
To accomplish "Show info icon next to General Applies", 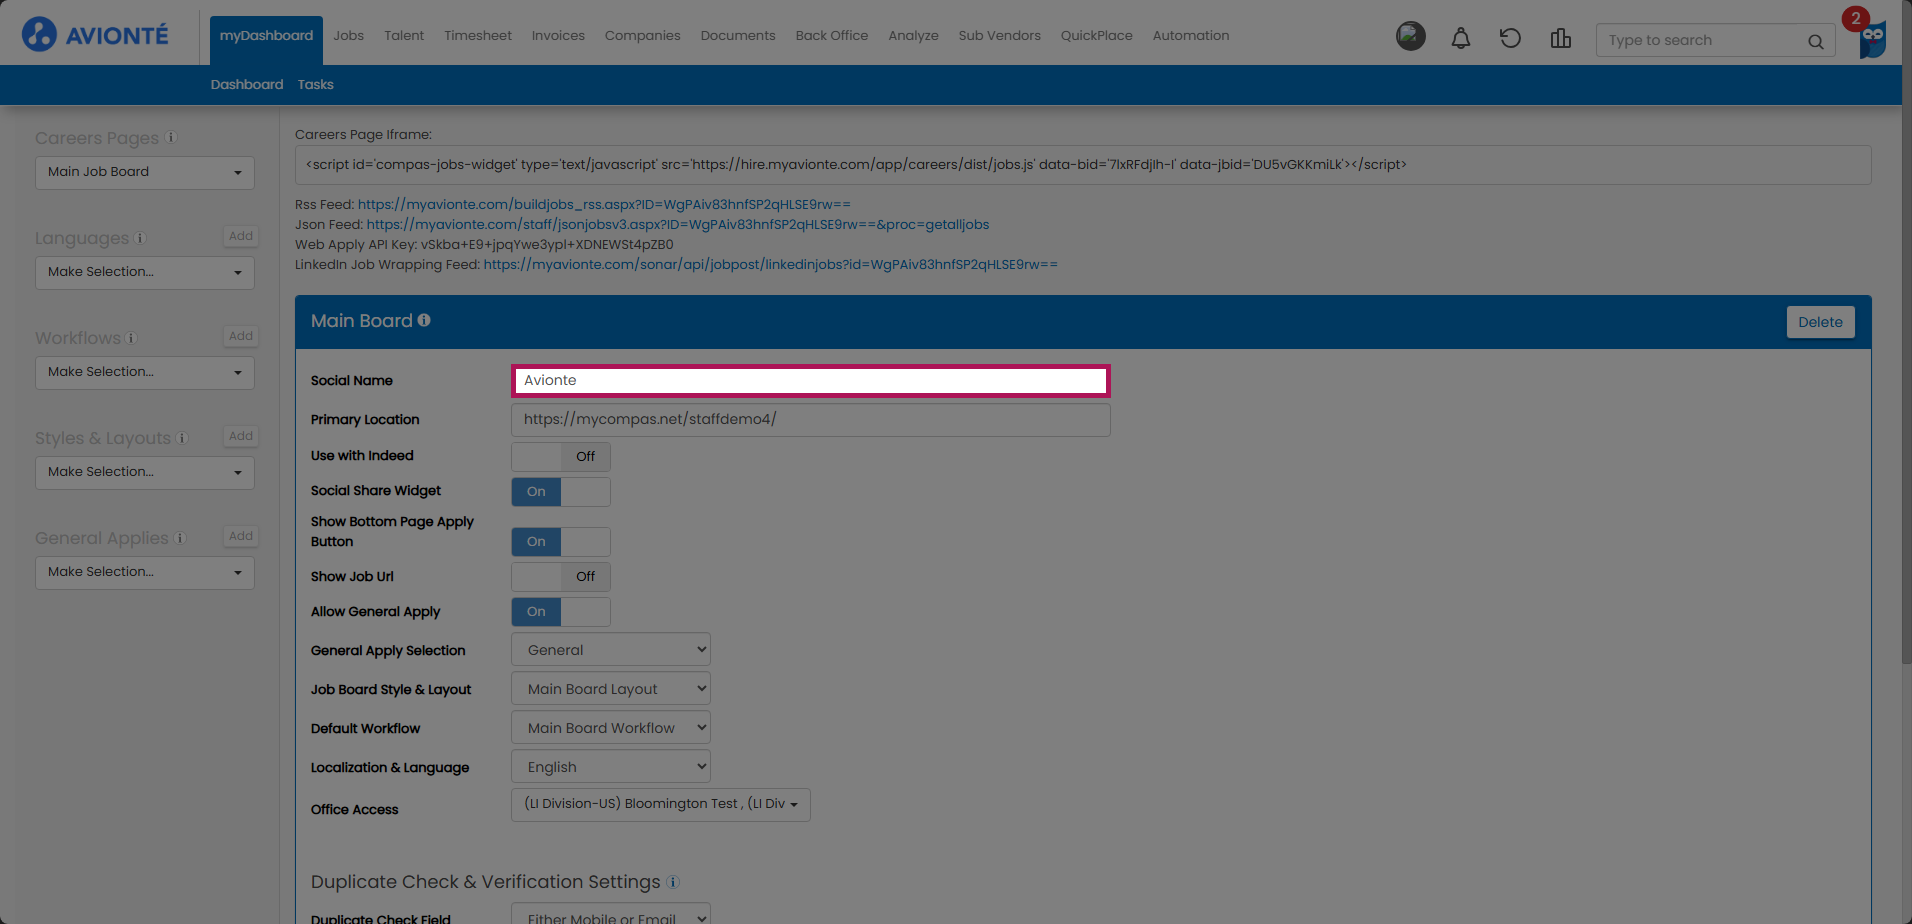I will click(180, 538).
